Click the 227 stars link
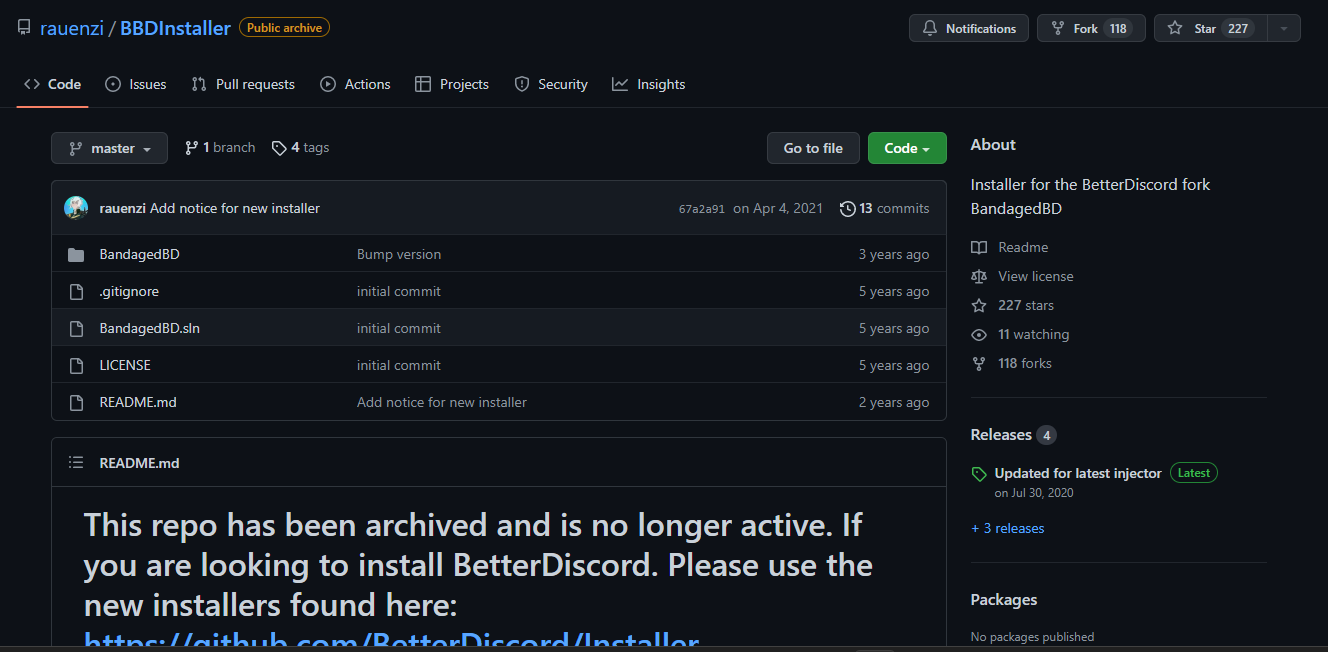This screenshot has width=1328, height=652. (1012, 305)
